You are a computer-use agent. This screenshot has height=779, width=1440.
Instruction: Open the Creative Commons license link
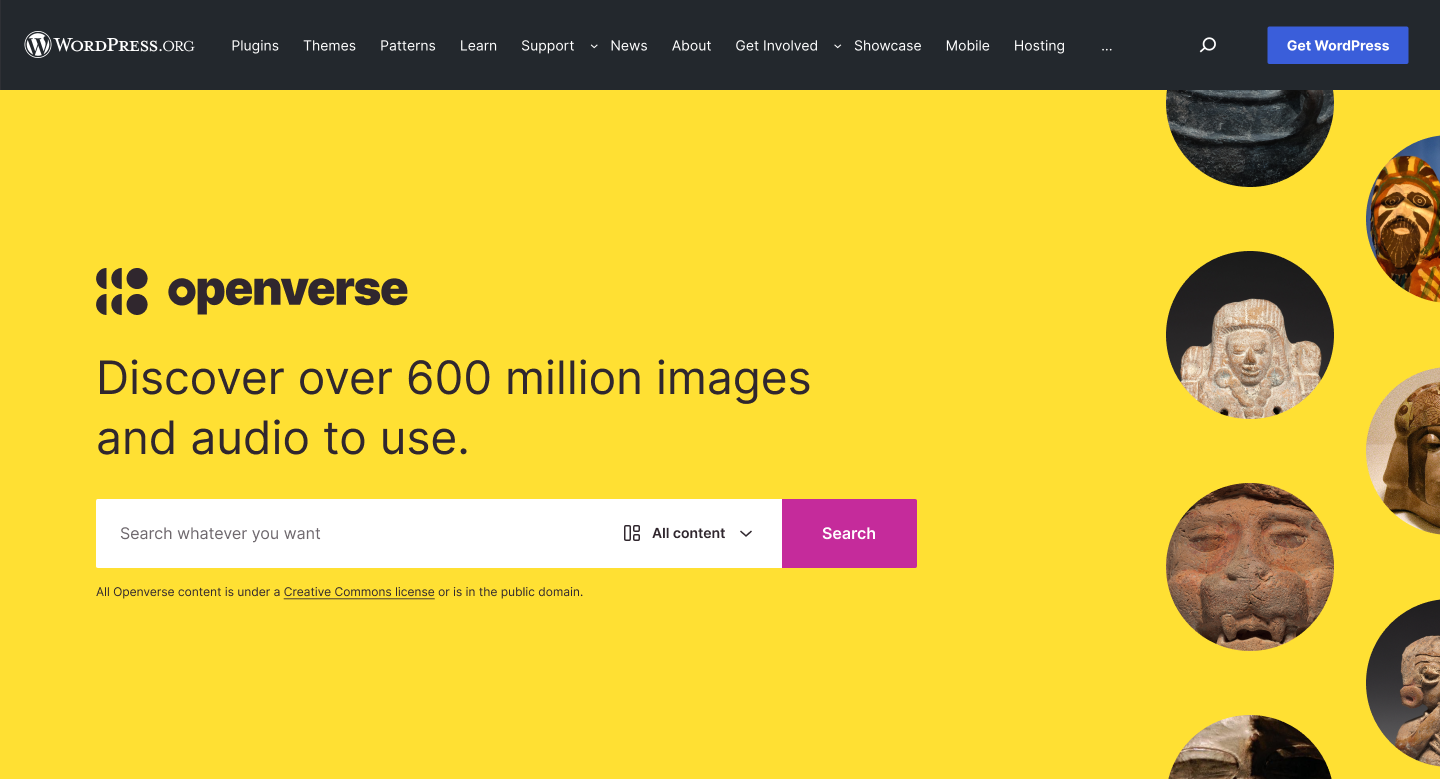click(358, 591)
